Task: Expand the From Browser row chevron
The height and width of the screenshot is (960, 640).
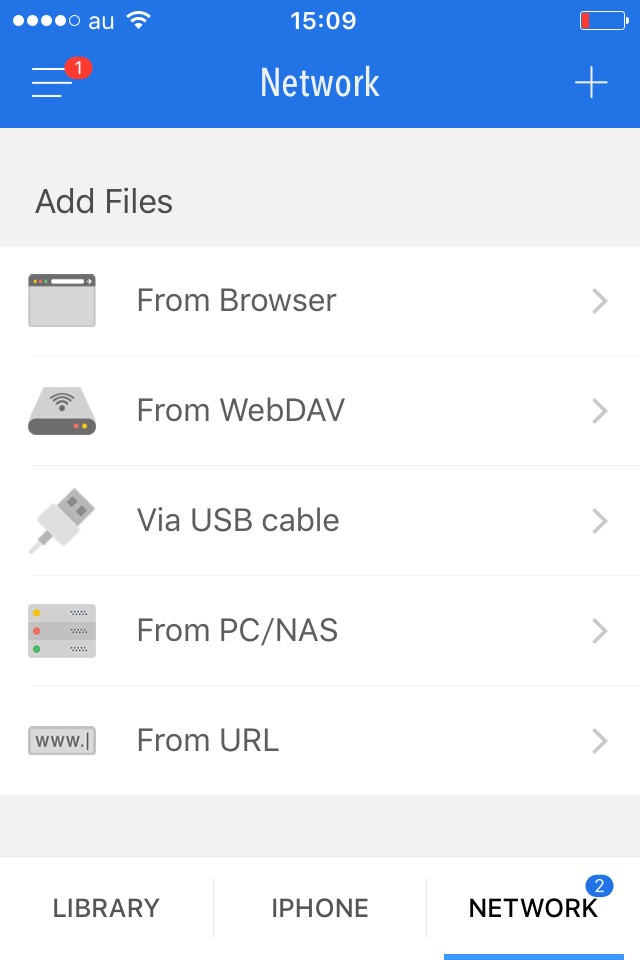Action: 600,301
